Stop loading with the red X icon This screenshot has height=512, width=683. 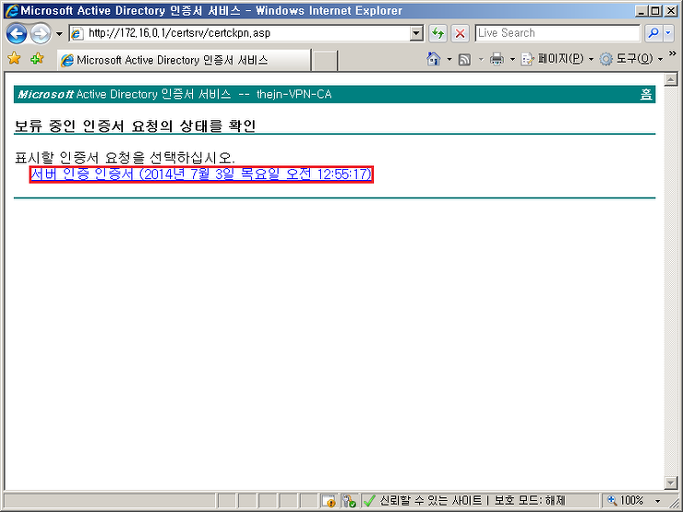tap(460, 33)
